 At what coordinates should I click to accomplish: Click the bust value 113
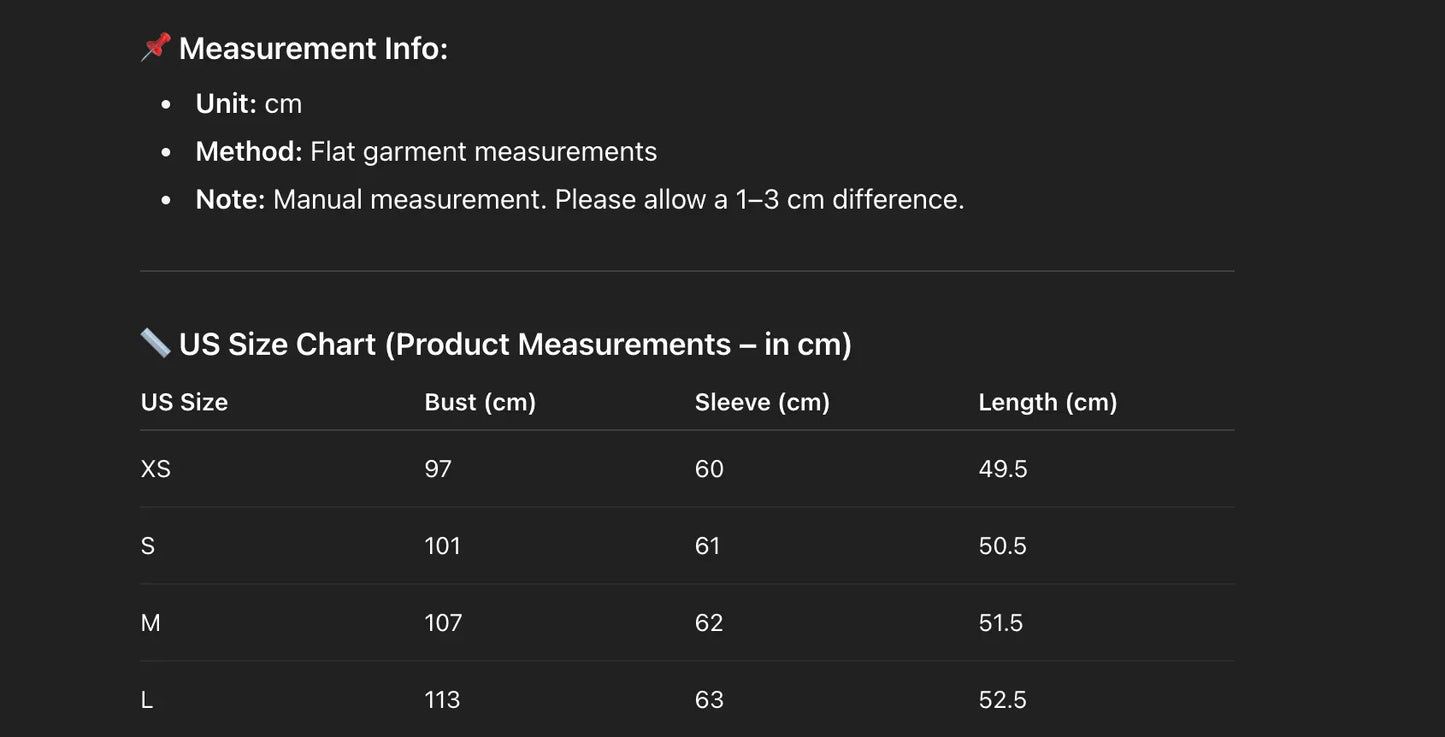pos(442,700)
